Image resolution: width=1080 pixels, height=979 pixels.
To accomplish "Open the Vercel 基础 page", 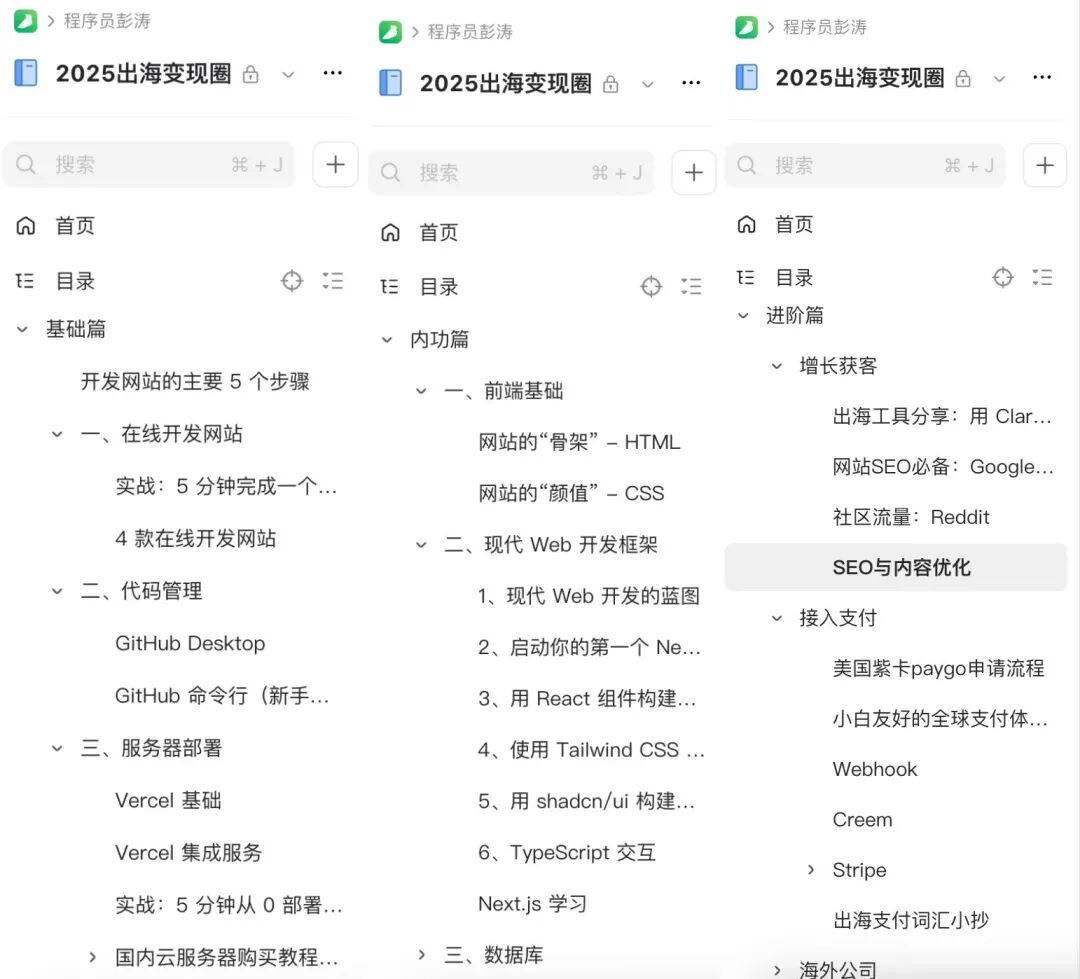I will tap(168, 800).
